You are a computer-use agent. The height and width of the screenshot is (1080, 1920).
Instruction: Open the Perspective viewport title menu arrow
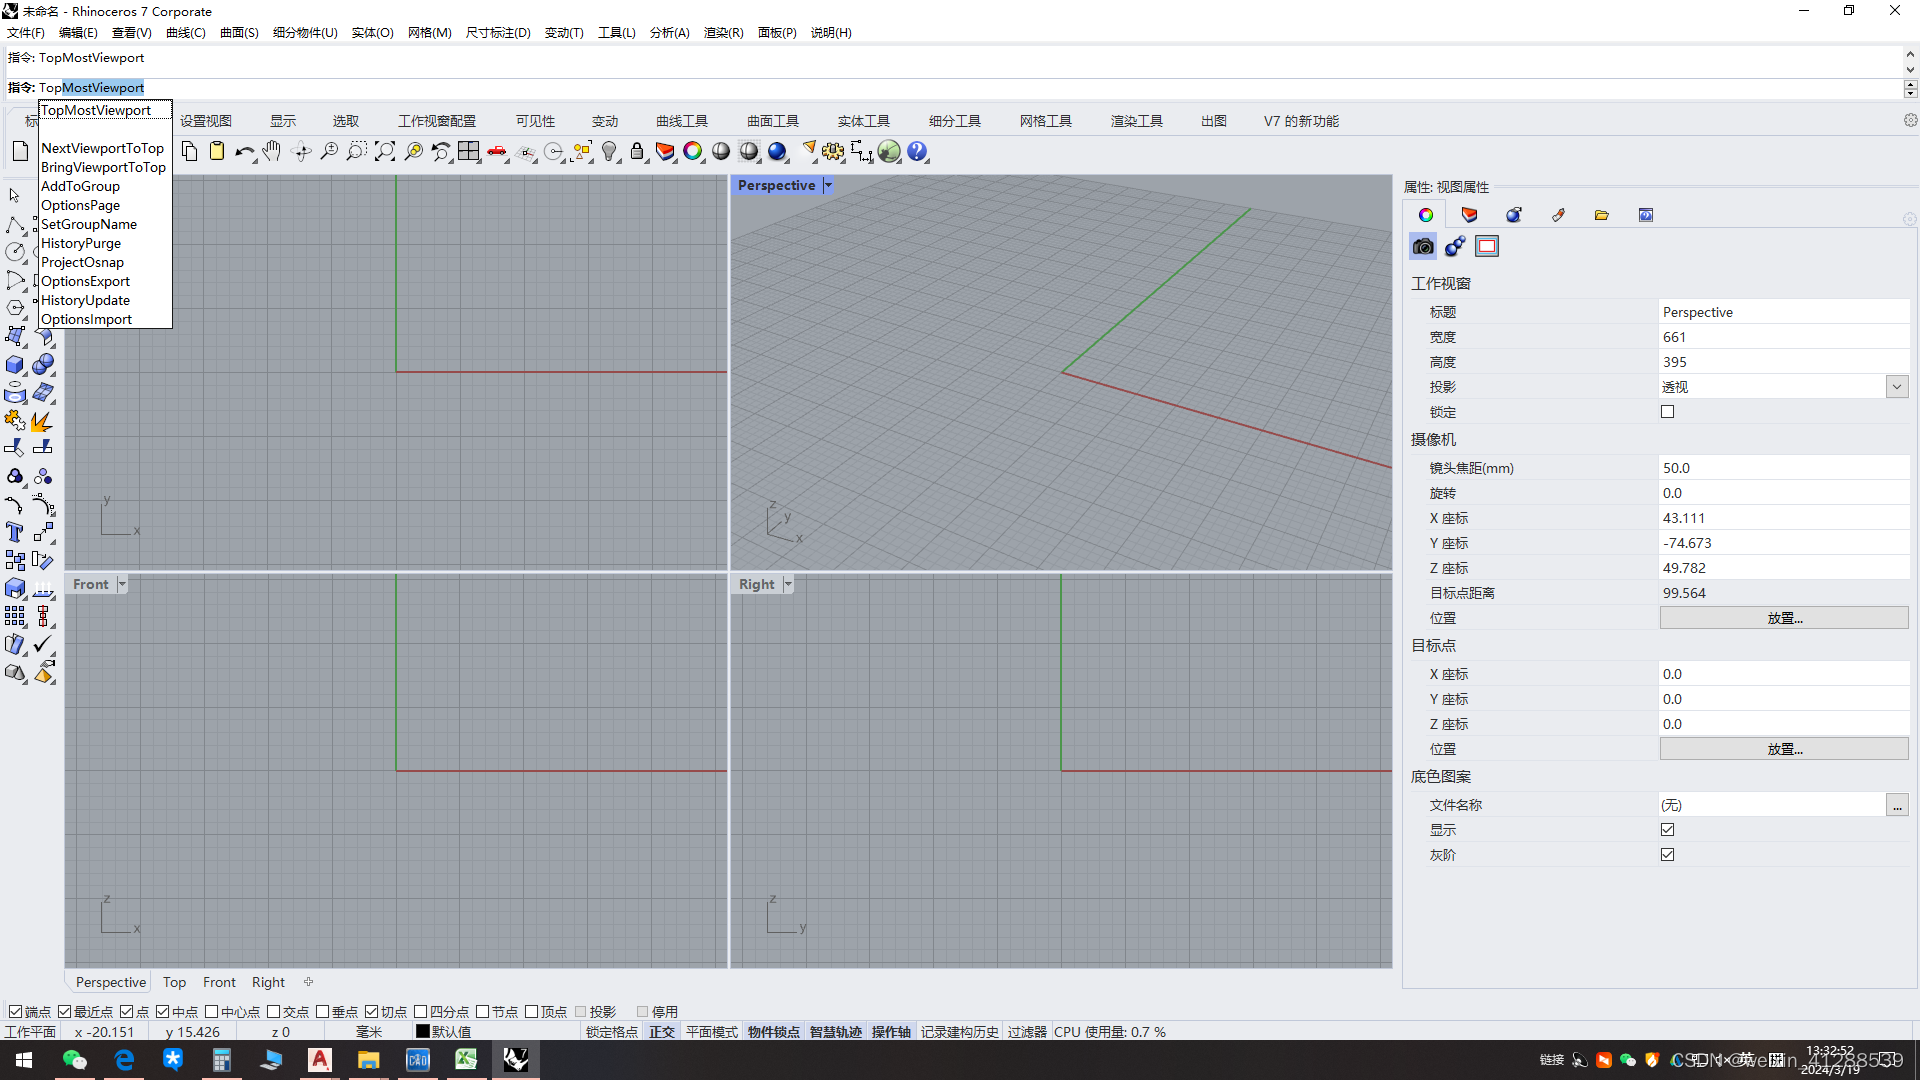828,185
